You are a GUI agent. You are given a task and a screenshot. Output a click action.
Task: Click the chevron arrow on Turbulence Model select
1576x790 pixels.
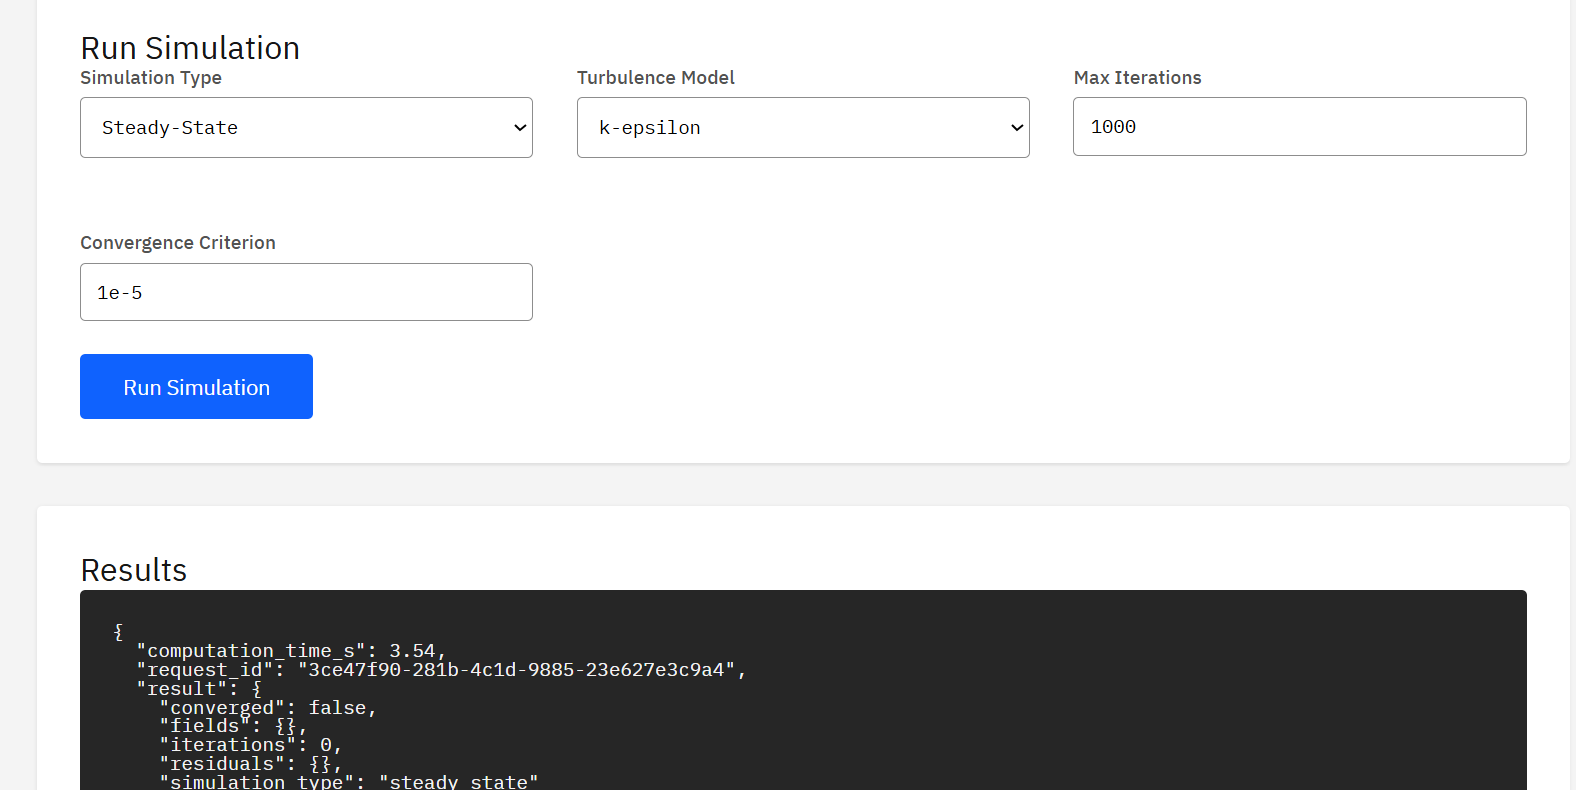(x=1016, y=128)
